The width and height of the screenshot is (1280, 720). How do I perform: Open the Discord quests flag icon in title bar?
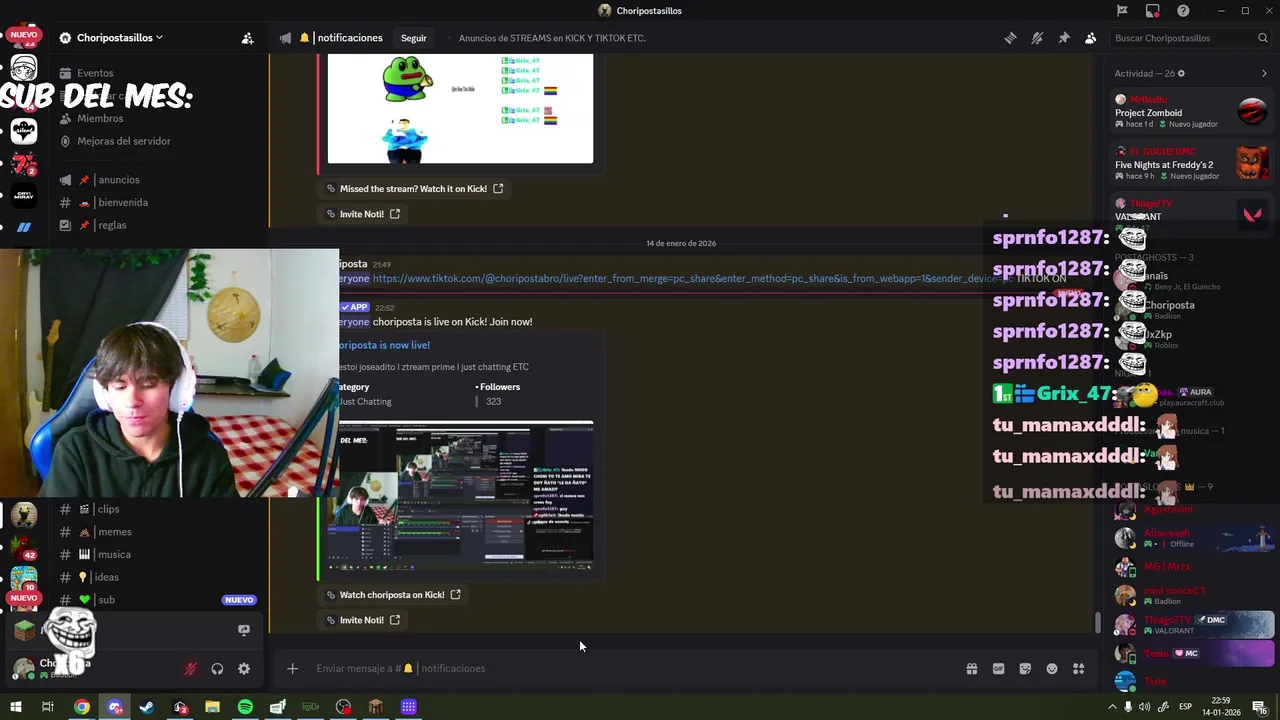point(1122,11)
